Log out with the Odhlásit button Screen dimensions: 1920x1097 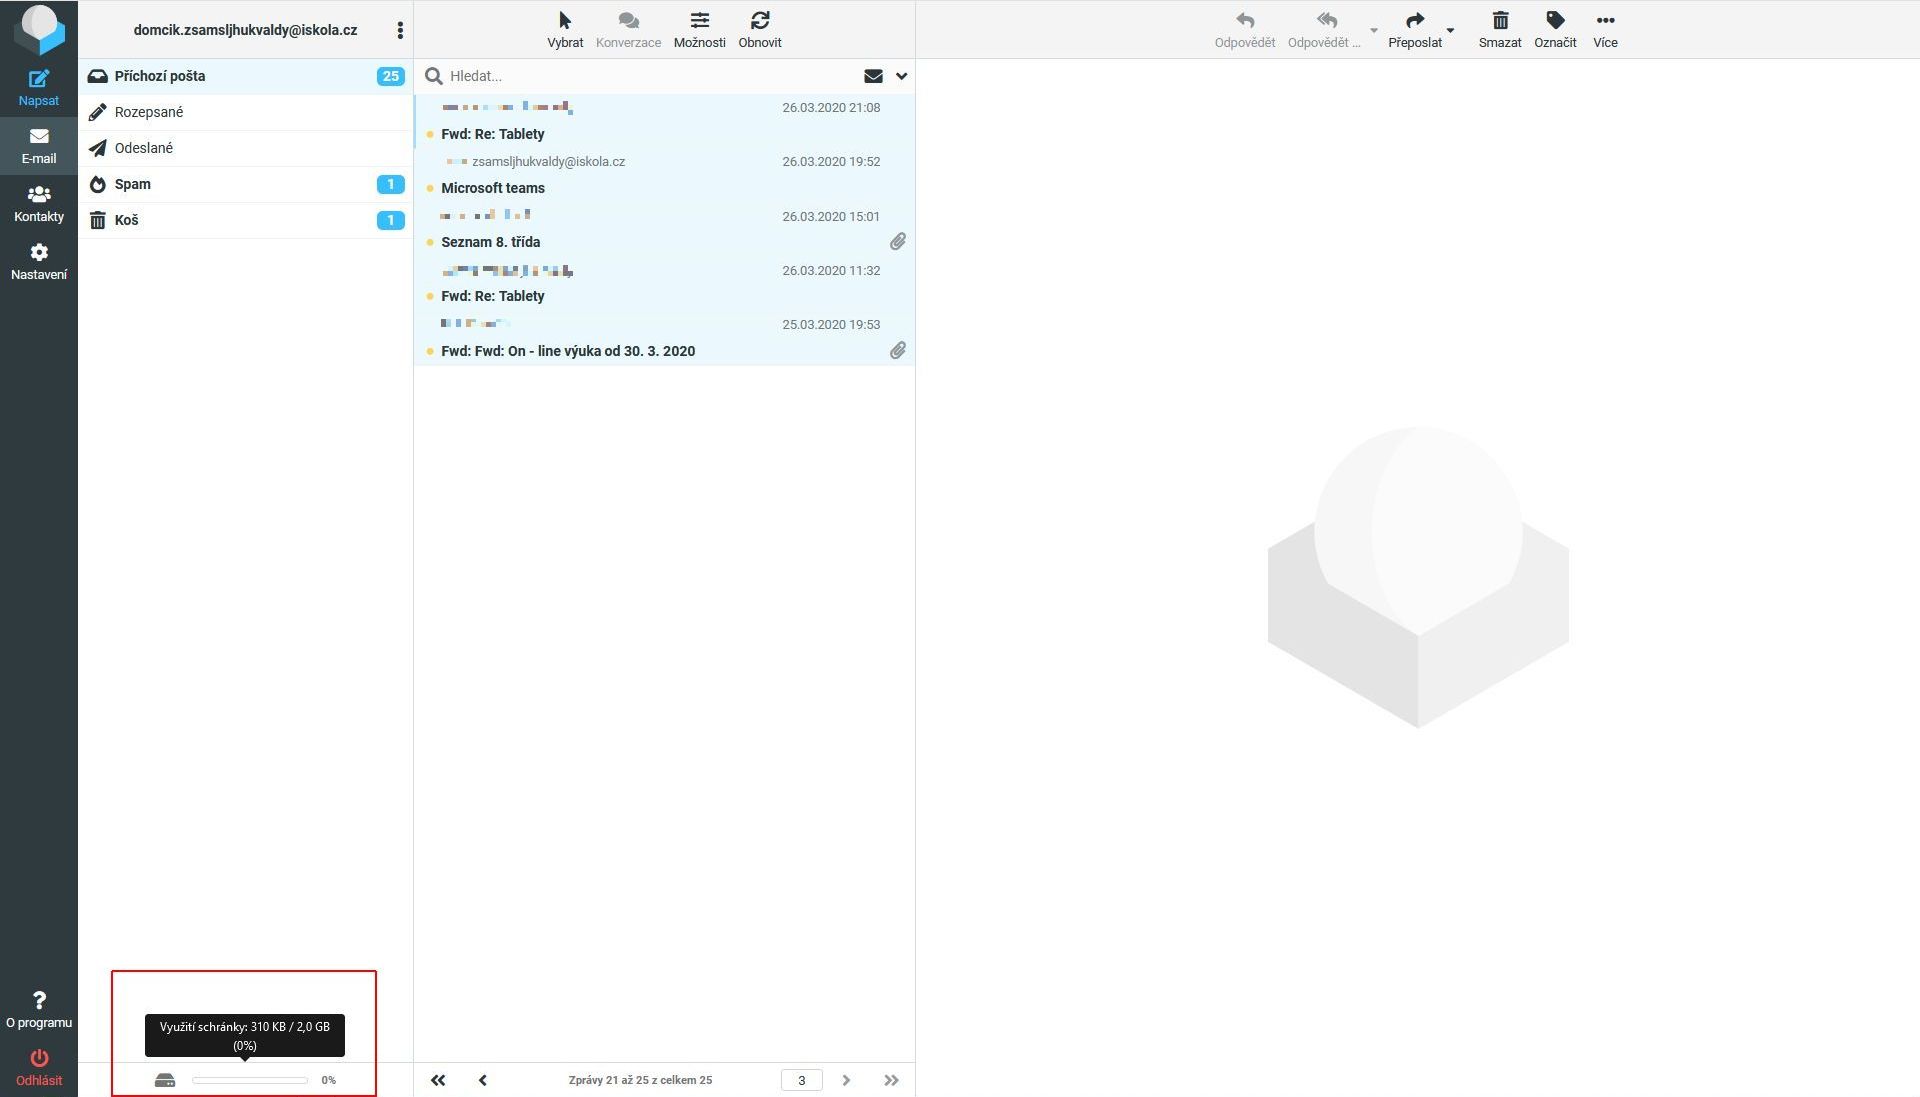point(39,1068)
